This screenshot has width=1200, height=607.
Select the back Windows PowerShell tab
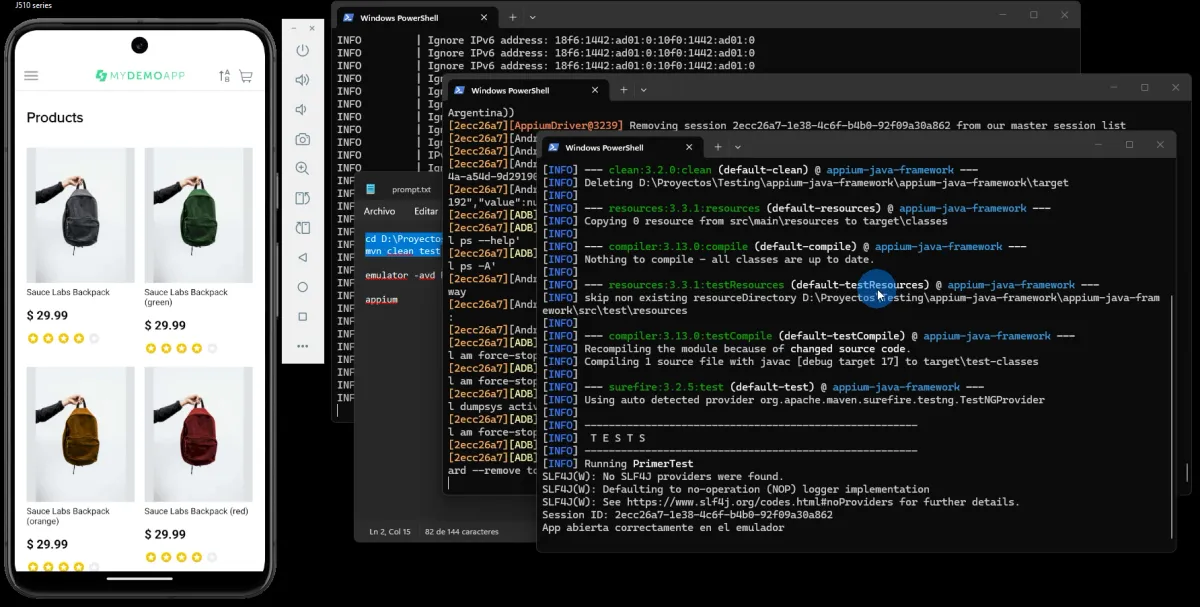pyautogui.click(x=416, y=18)
